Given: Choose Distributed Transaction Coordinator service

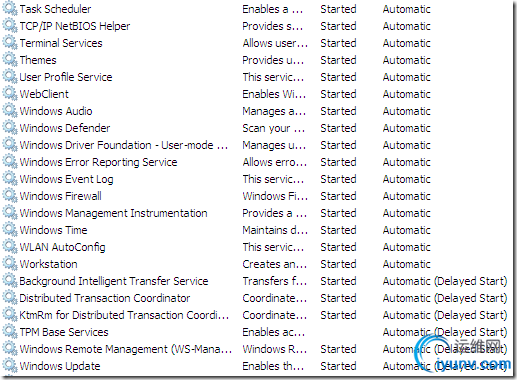Looking at the screenshot, I should [105, 298].
